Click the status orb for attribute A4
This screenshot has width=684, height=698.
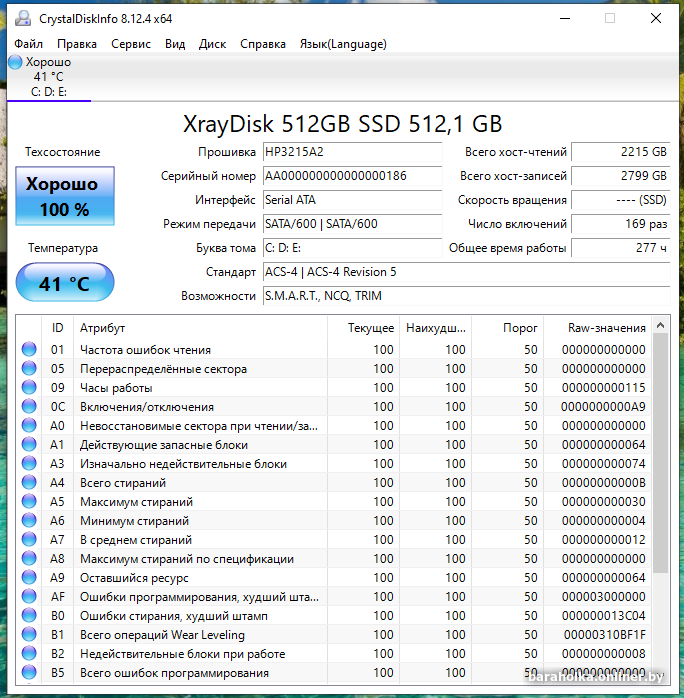click(x=29, y=483)
